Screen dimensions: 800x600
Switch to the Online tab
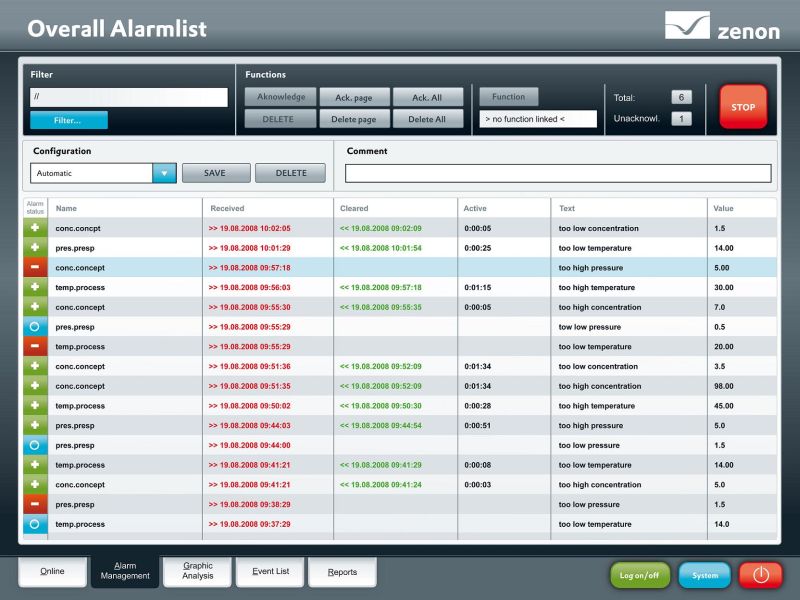(52, 572)
